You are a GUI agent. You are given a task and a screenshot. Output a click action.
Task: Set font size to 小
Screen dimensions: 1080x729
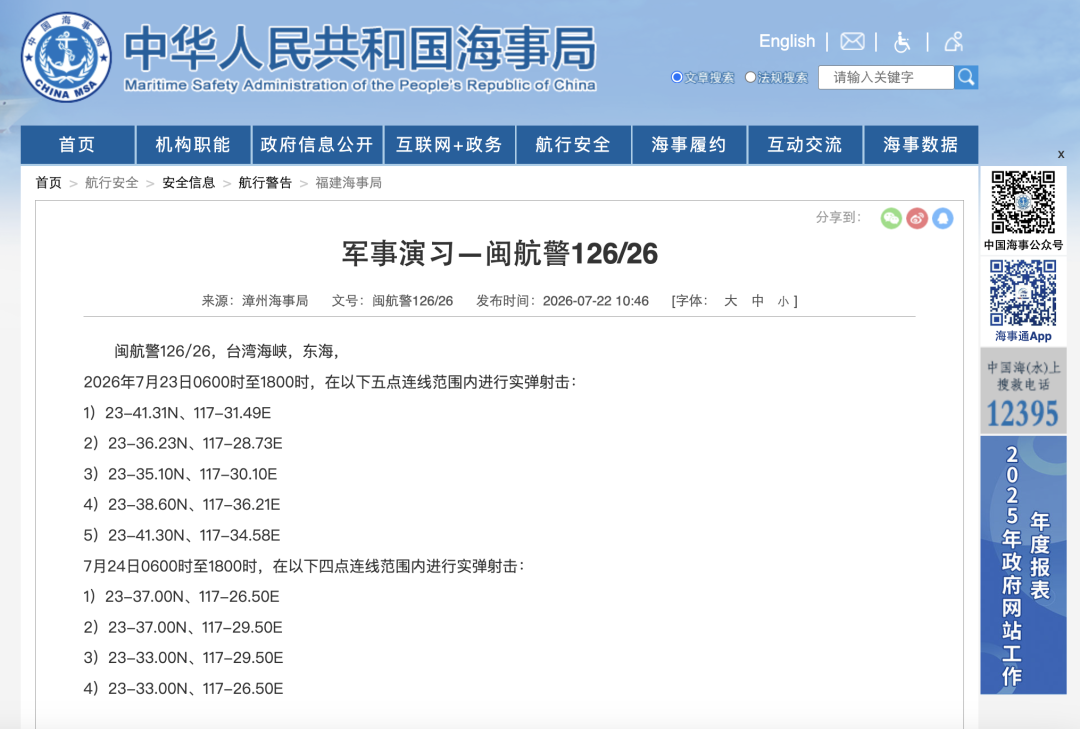(x=783, y=302)
